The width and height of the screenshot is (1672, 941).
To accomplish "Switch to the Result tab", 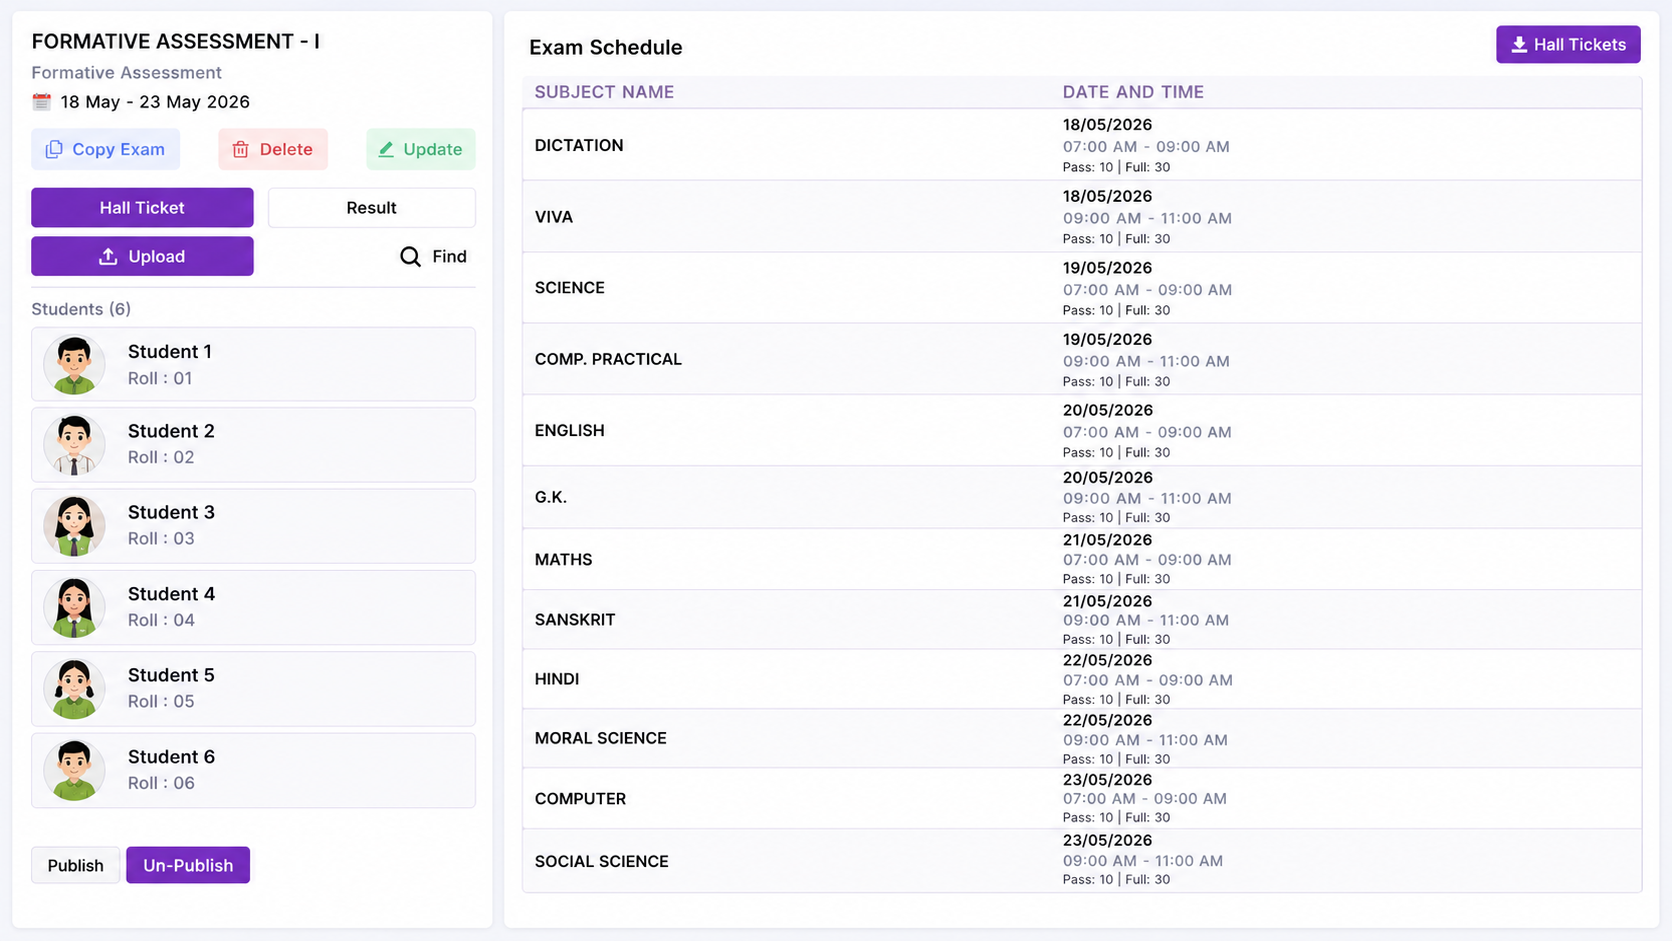I will [371, 208].
